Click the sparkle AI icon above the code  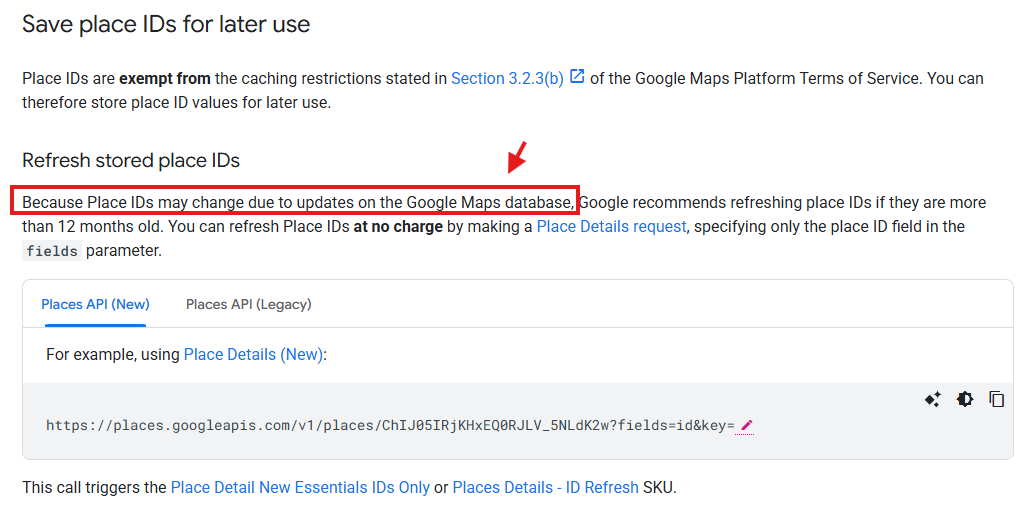coord(932,399)
